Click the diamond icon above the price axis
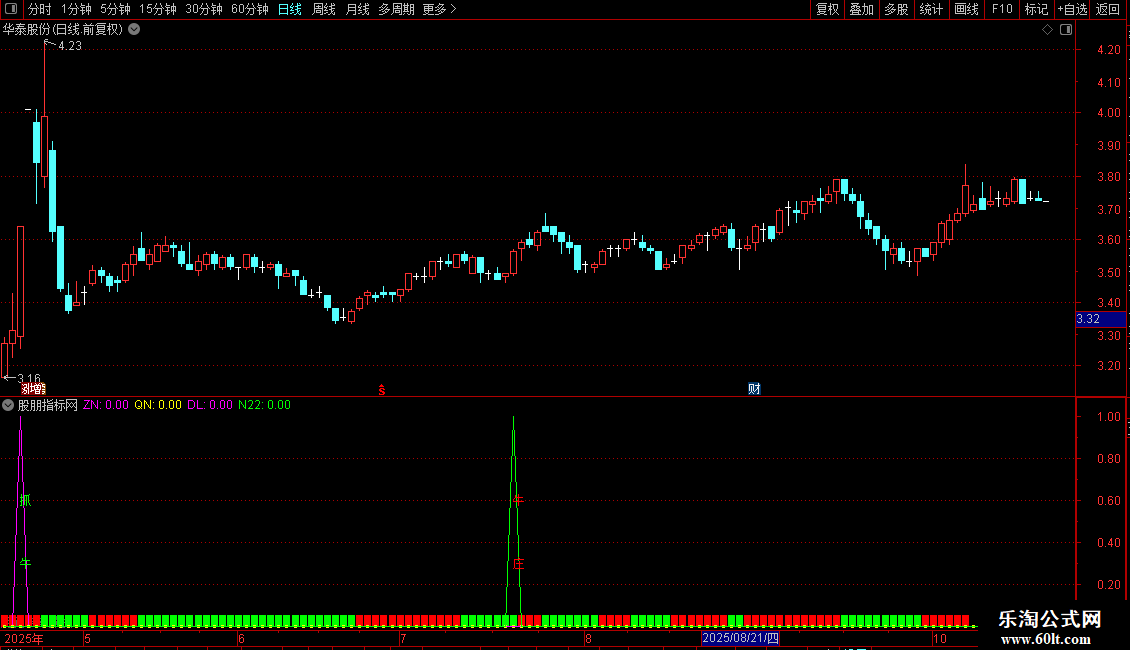 coord(1048,30)
